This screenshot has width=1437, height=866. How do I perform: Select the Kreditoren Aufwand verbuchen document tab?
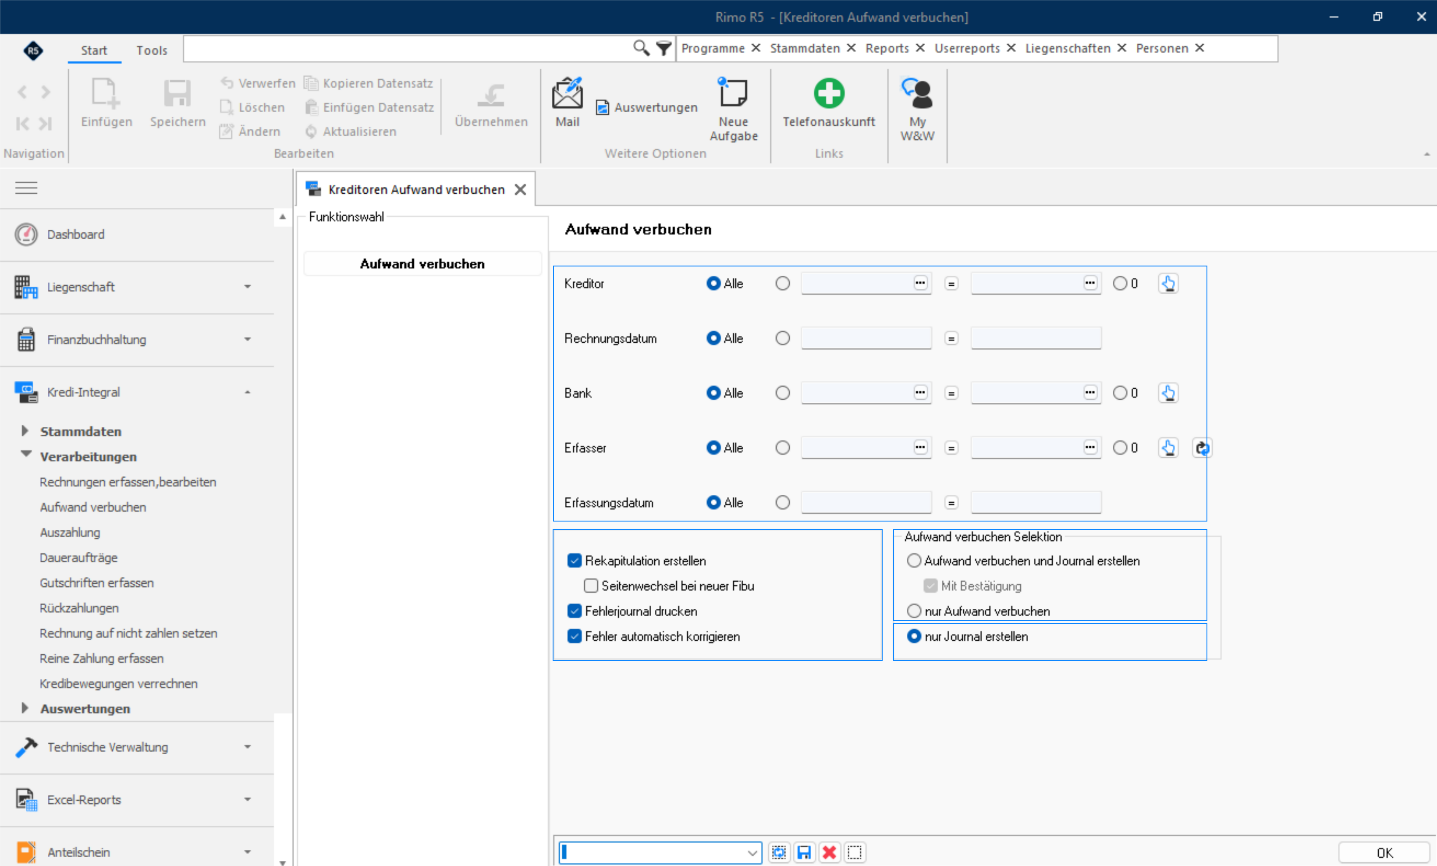(x=416, y=189)
